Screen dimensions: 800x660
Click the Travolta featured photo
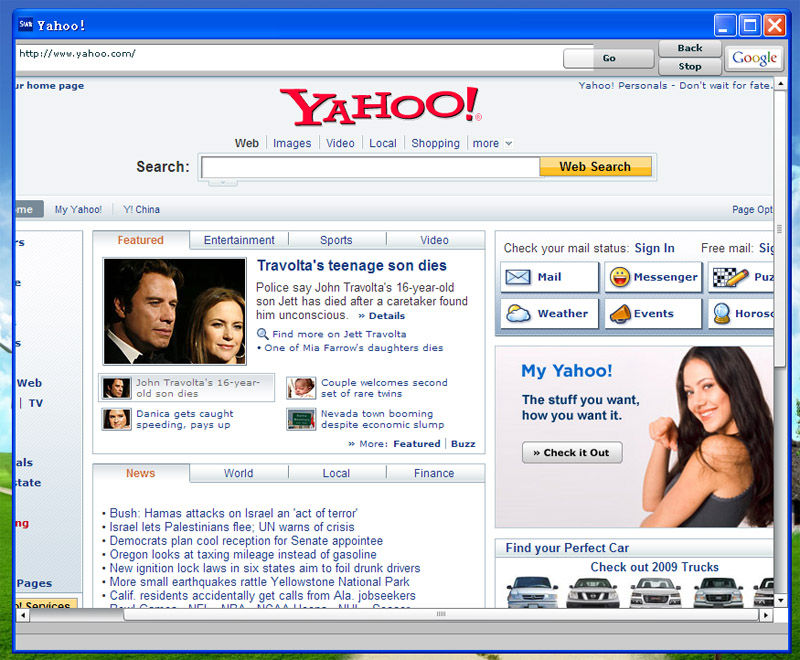174,311
